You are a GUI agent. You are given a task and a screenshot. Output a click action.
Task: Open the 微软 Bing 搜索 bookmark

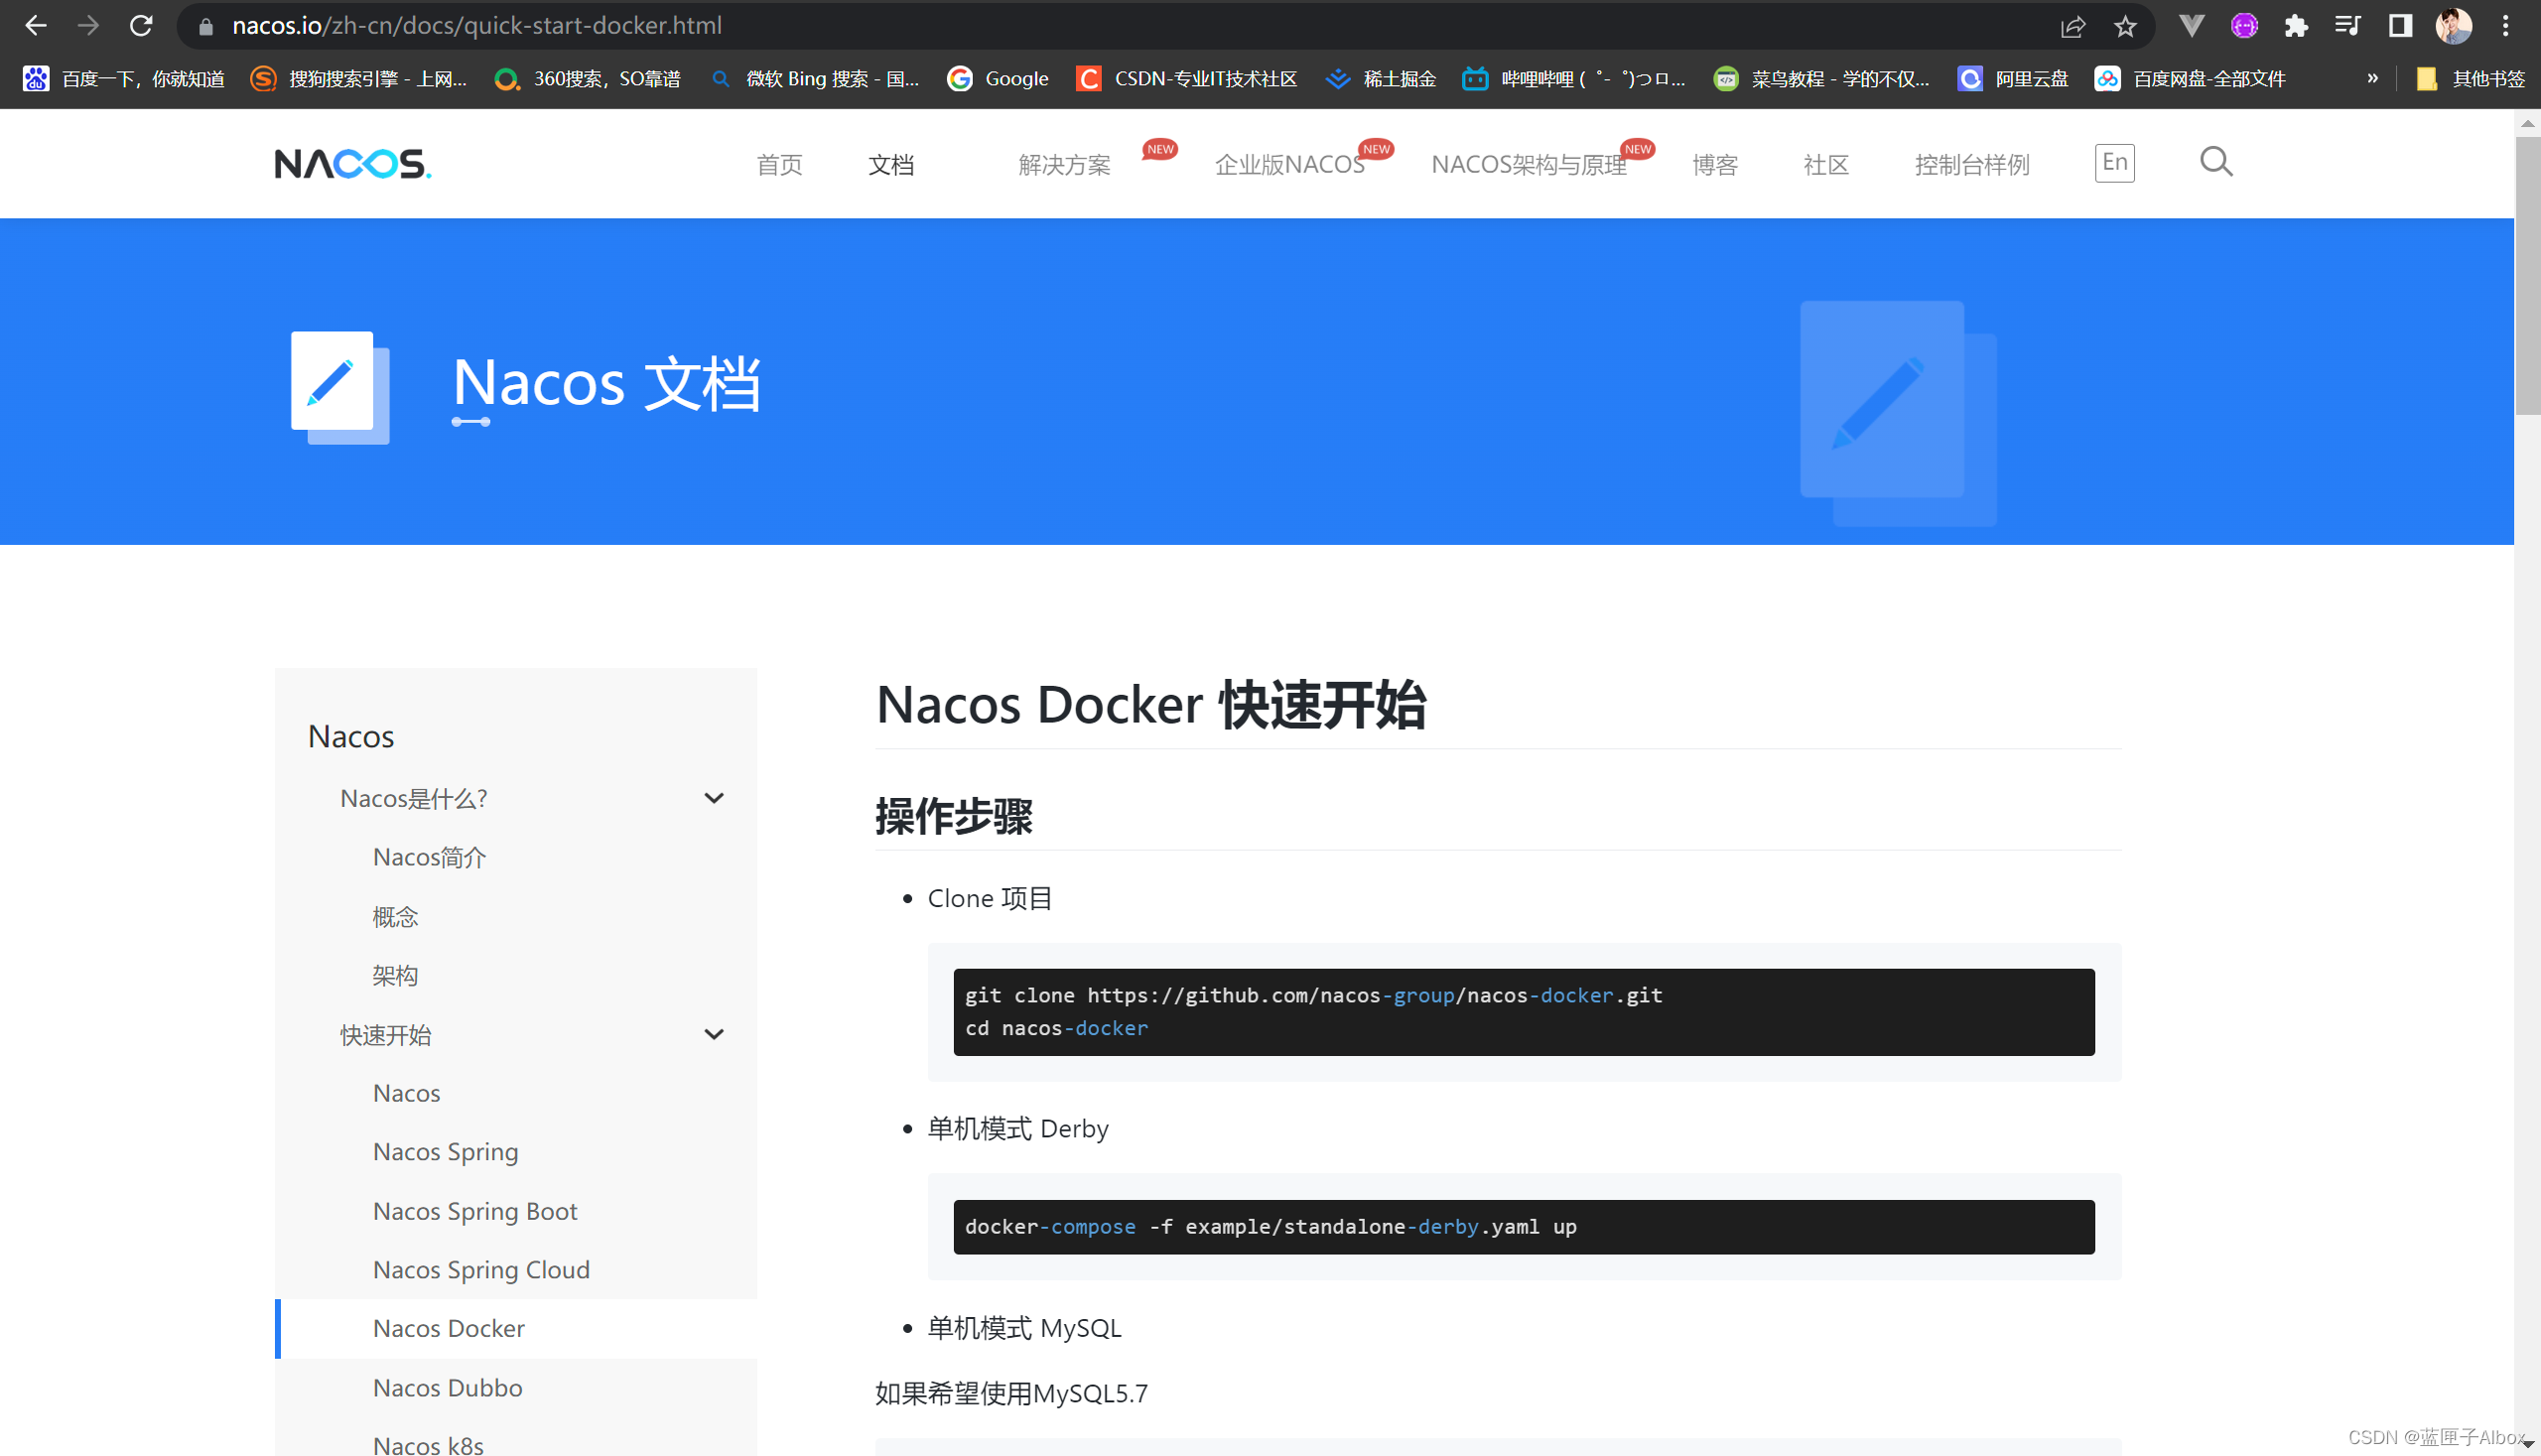coord(814,79)
